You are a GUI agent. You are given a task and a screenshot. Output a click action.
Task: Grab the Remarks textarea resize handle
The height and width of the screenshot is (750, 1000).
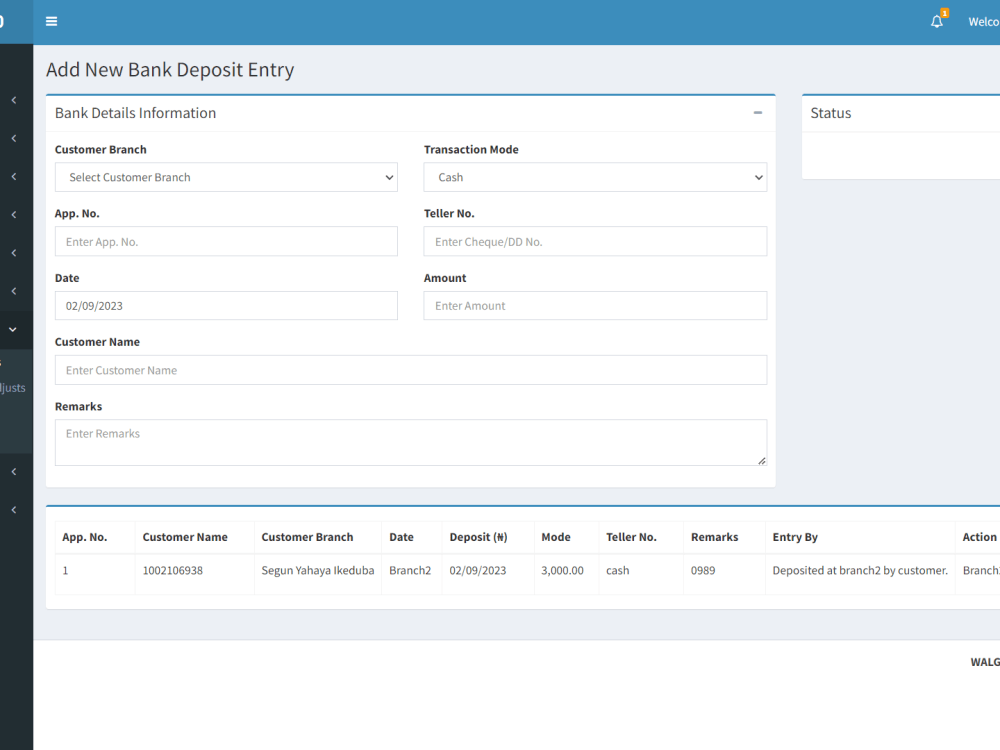click(x=762, y=461)
